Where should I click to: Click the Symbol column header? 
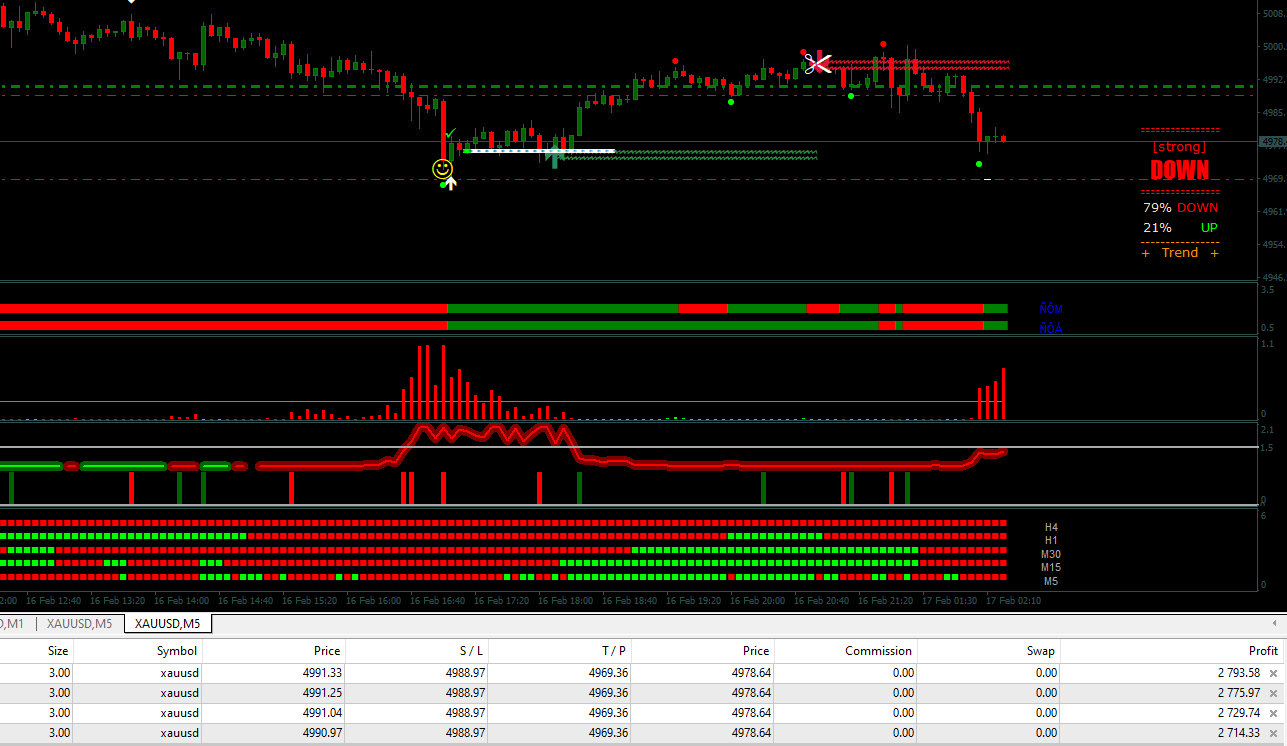click(x=177, y=651)
